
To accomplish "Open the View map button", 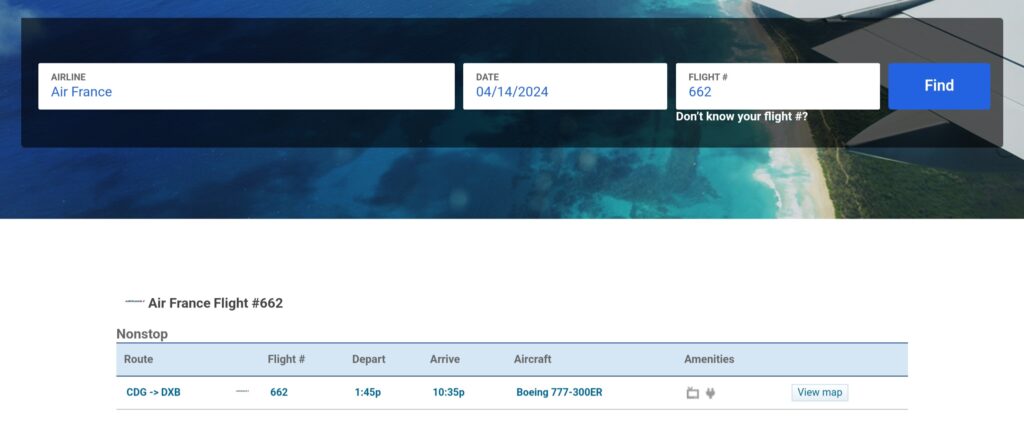I will 819,392.
